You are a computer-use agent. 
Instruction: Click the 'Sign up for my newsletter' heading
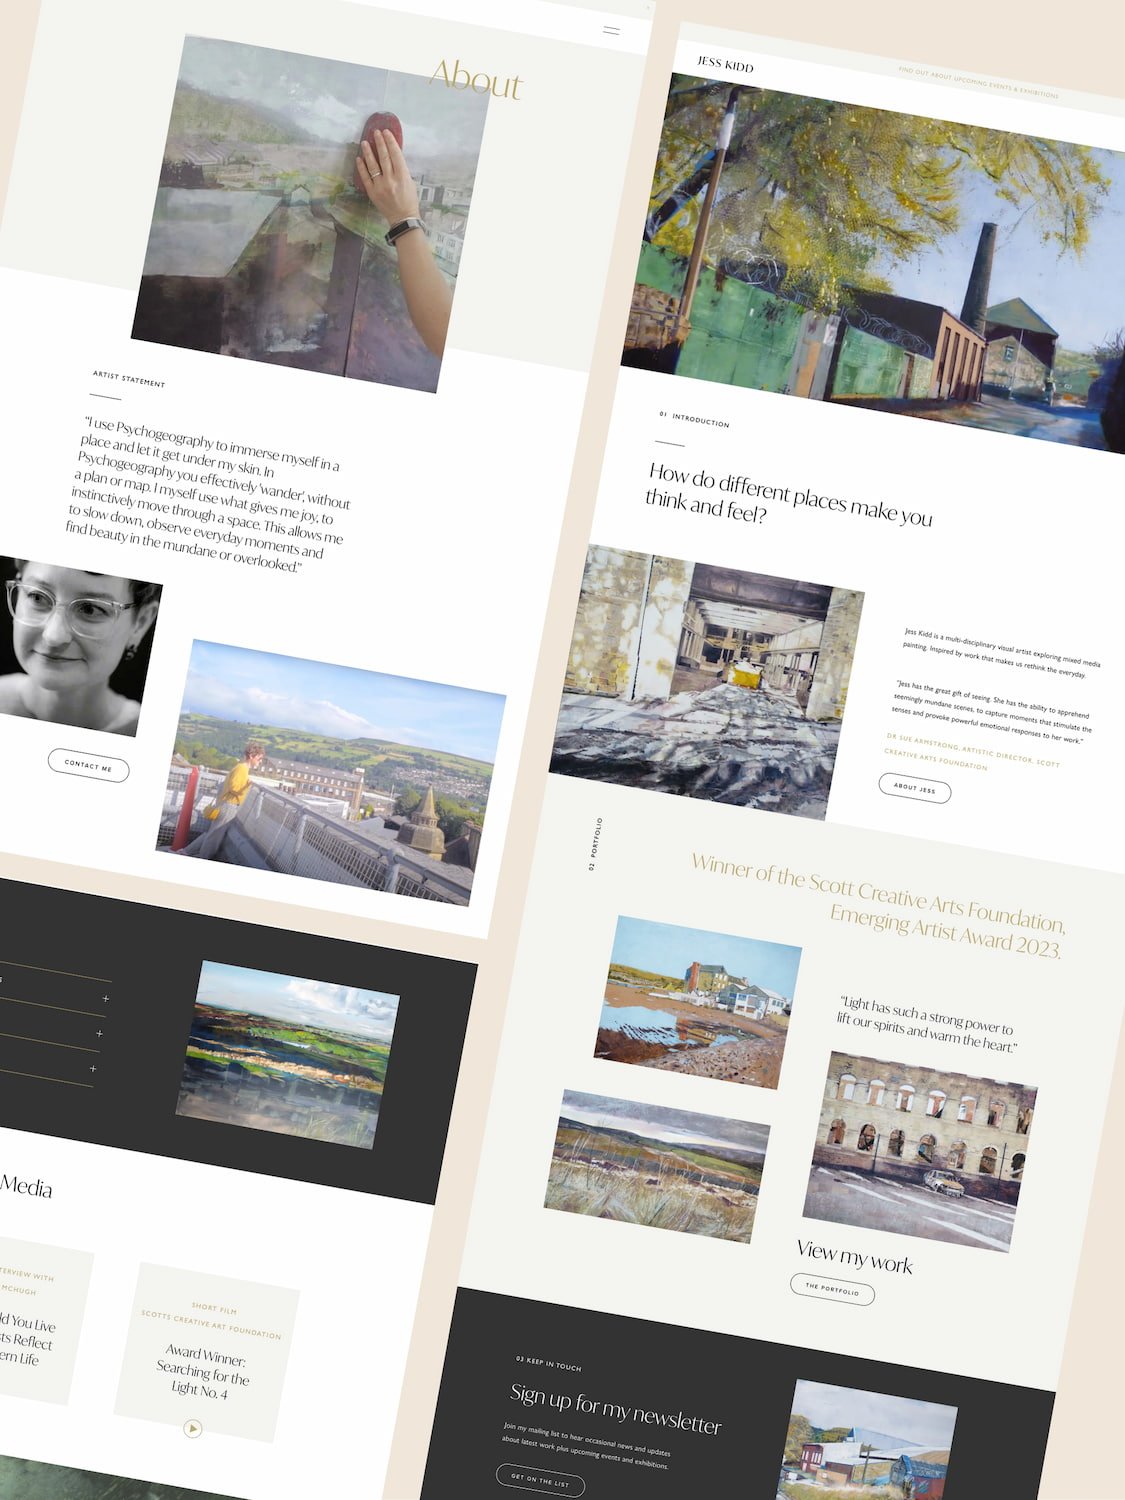[x=615, y=1408]
